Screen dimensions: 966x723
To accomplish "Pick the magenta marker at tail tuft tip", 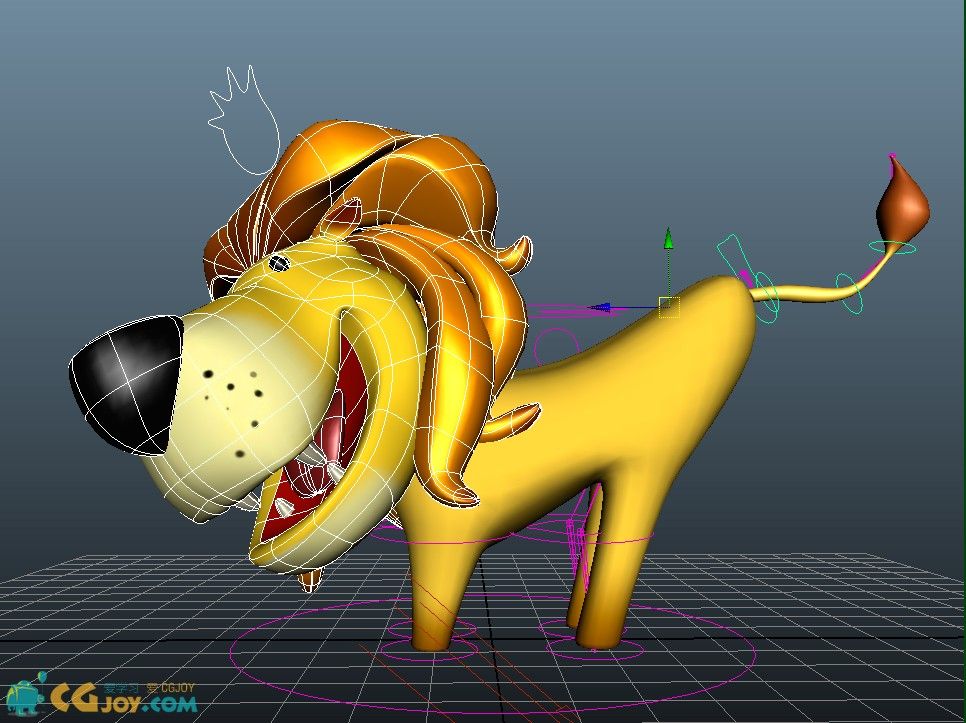I will point(891,157).
